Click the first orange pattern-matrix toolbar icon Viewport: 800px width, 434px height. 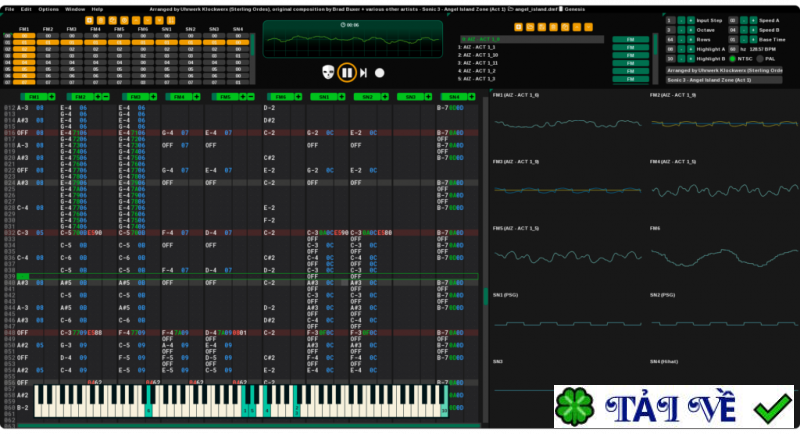pos(89,20)
